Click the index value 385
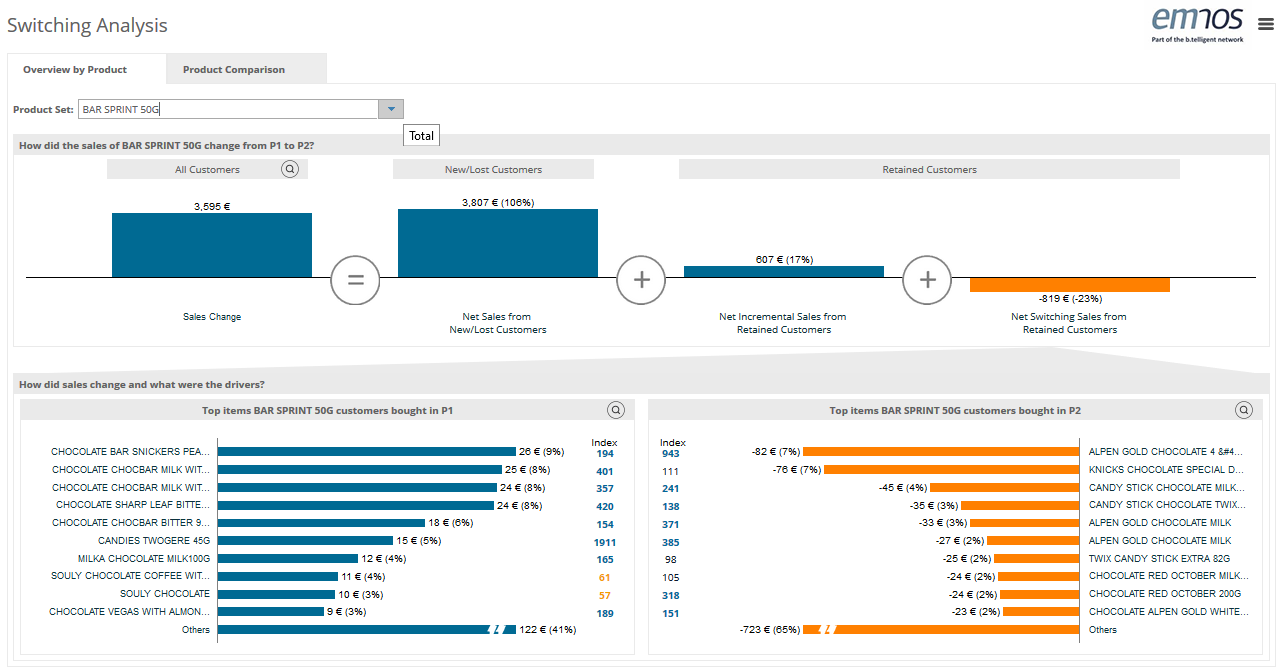 point(670,542)
